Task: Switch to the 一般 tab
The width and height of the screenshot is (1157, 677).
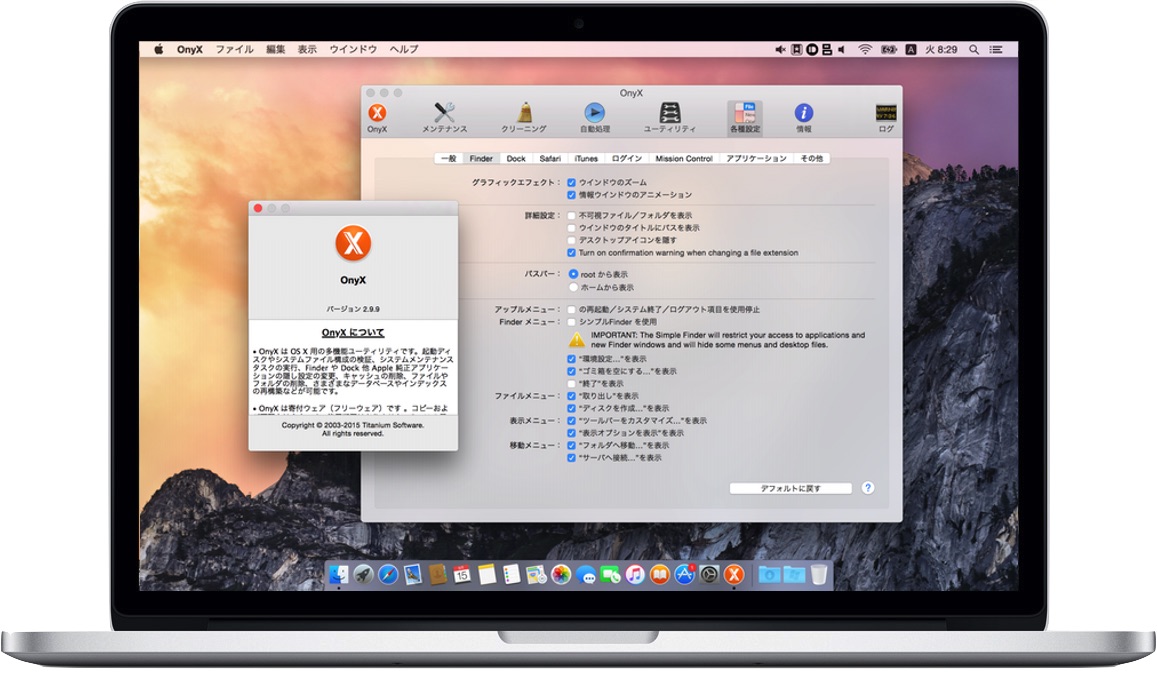Action: coord(449,159)
